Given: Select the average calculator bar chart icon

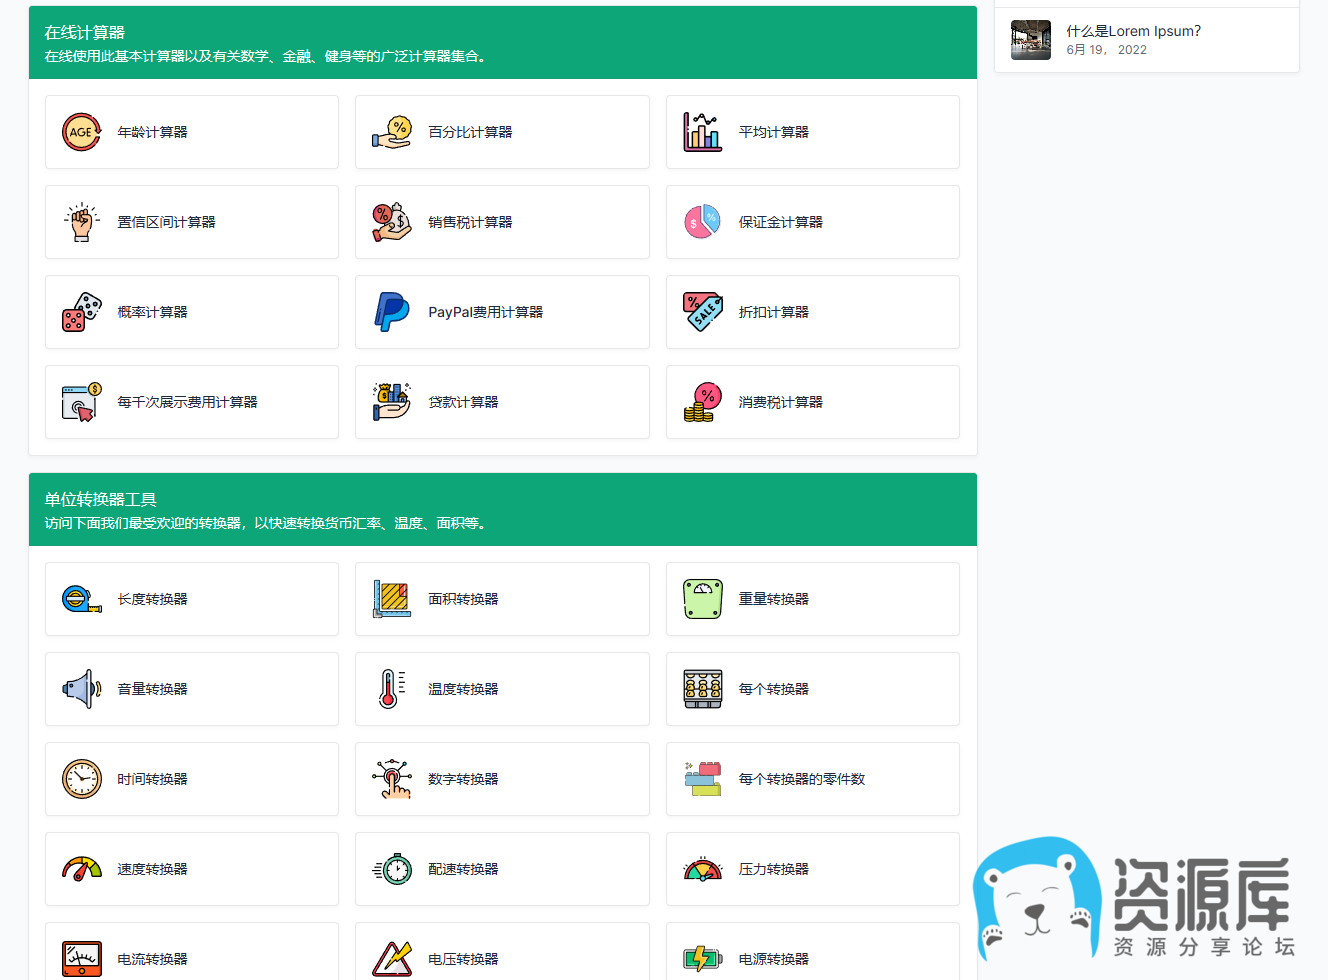Looking at the screenshot, I should click(702, 132).
